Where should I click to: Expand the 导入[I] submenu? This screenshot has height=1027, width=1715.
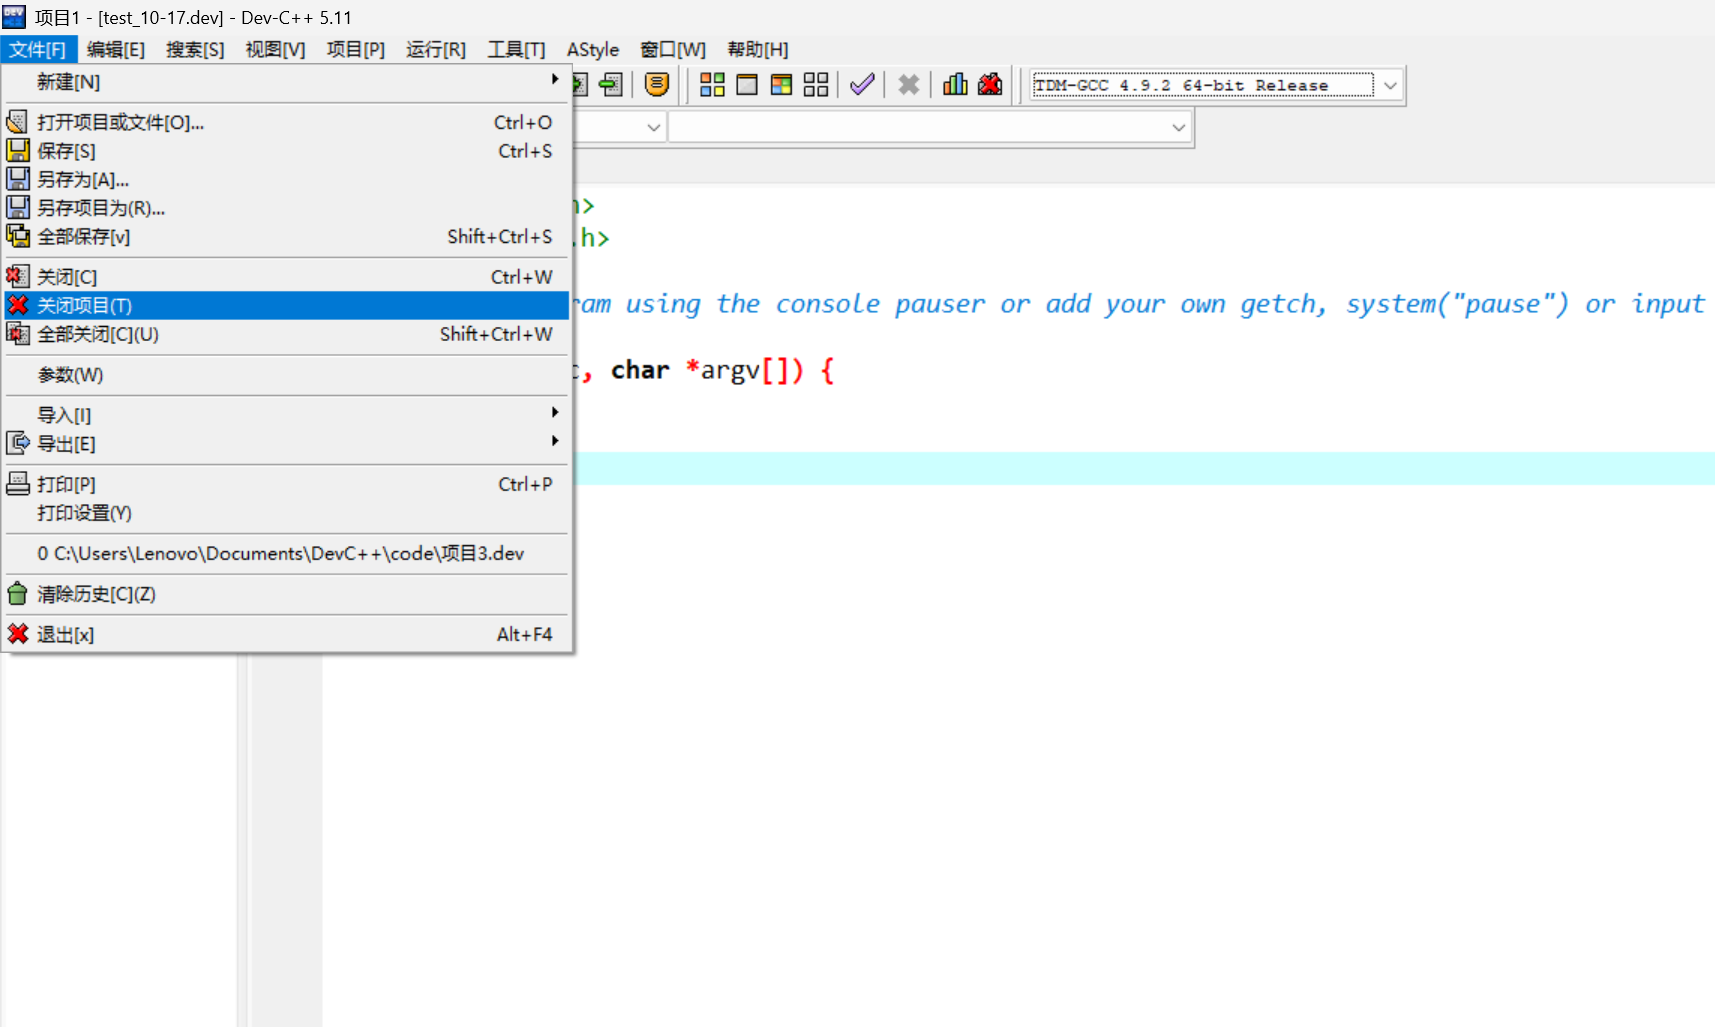pyautogui.click(x=287, y=414)
